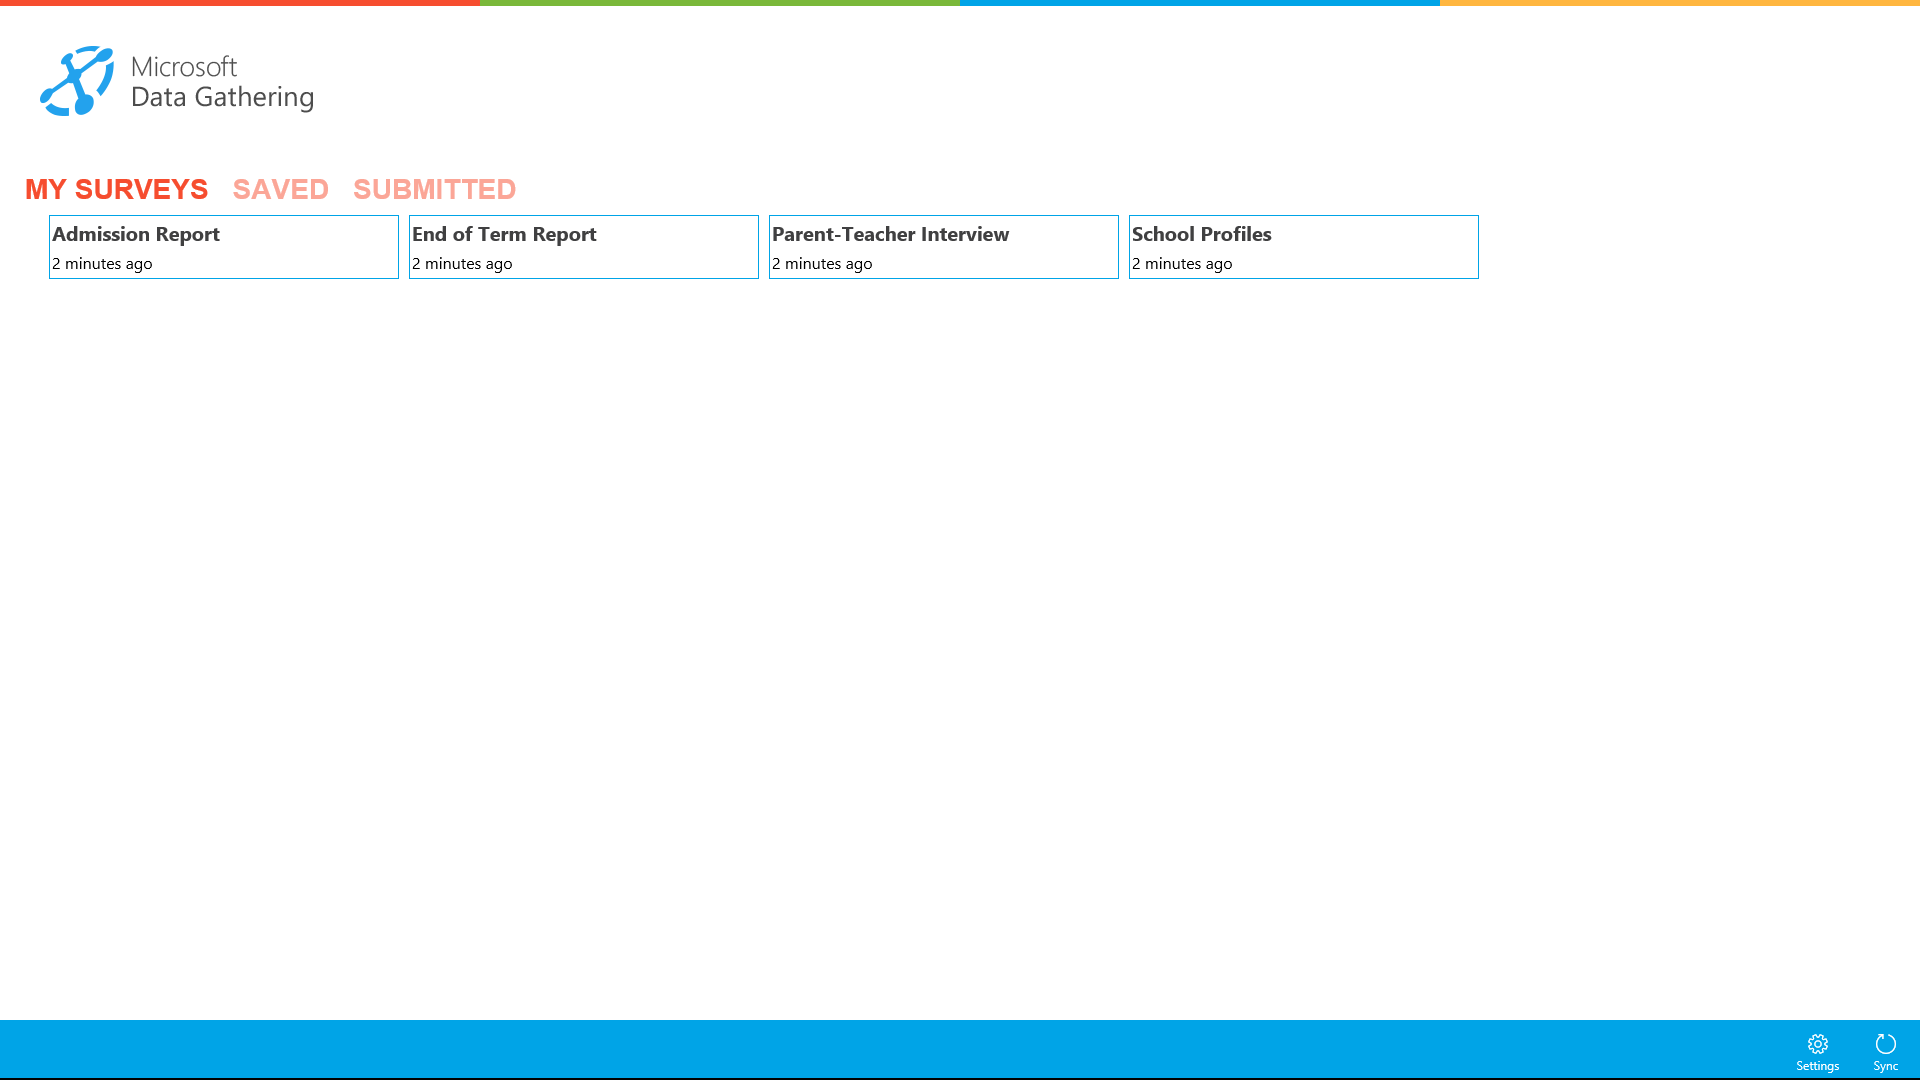The height and width of the screenshot is (1080, 1921).
Task: Click the Microsoft Data Gathering title text
Action: click(222, 82)
